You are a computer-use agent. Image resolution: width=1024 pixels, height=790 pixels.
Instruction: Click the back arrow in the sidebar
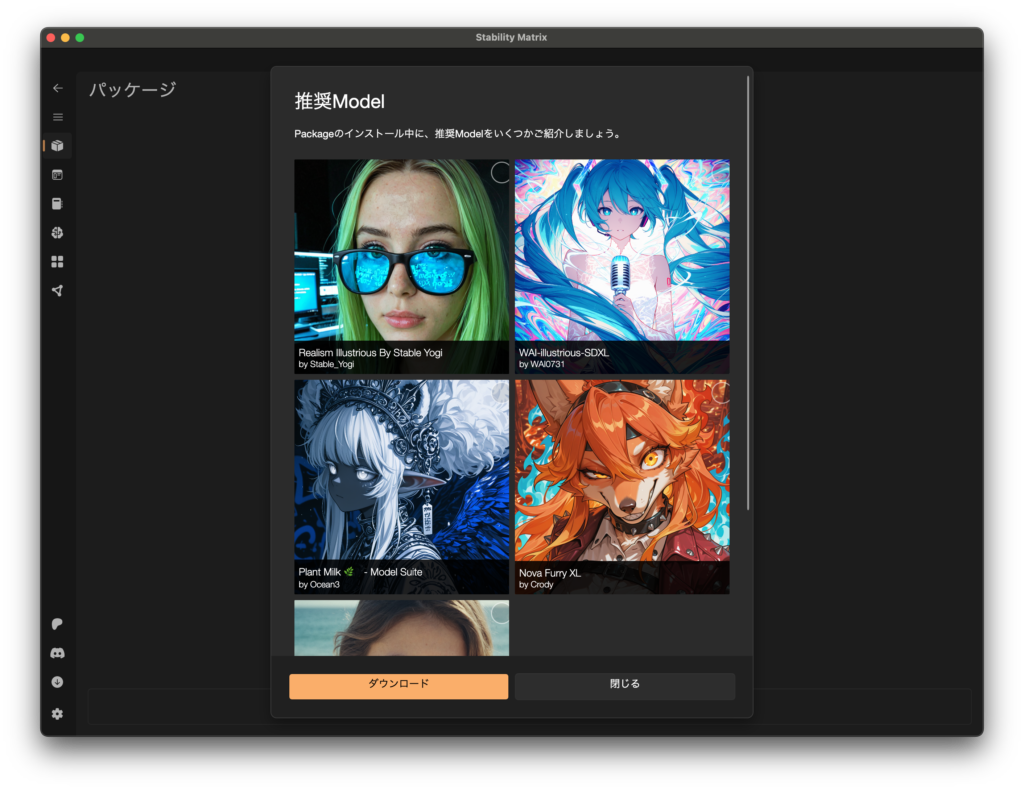coord(57,88)
